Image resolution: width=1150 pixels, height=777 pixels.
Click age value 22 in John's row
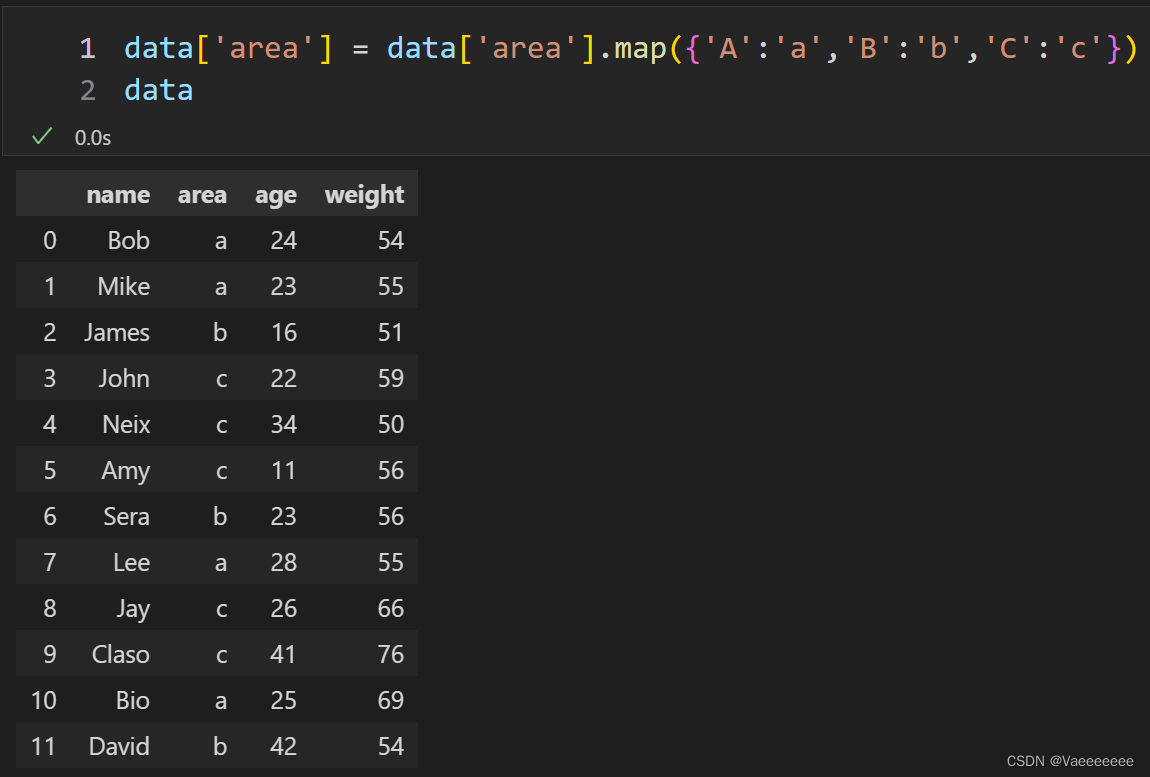(283, 379)
